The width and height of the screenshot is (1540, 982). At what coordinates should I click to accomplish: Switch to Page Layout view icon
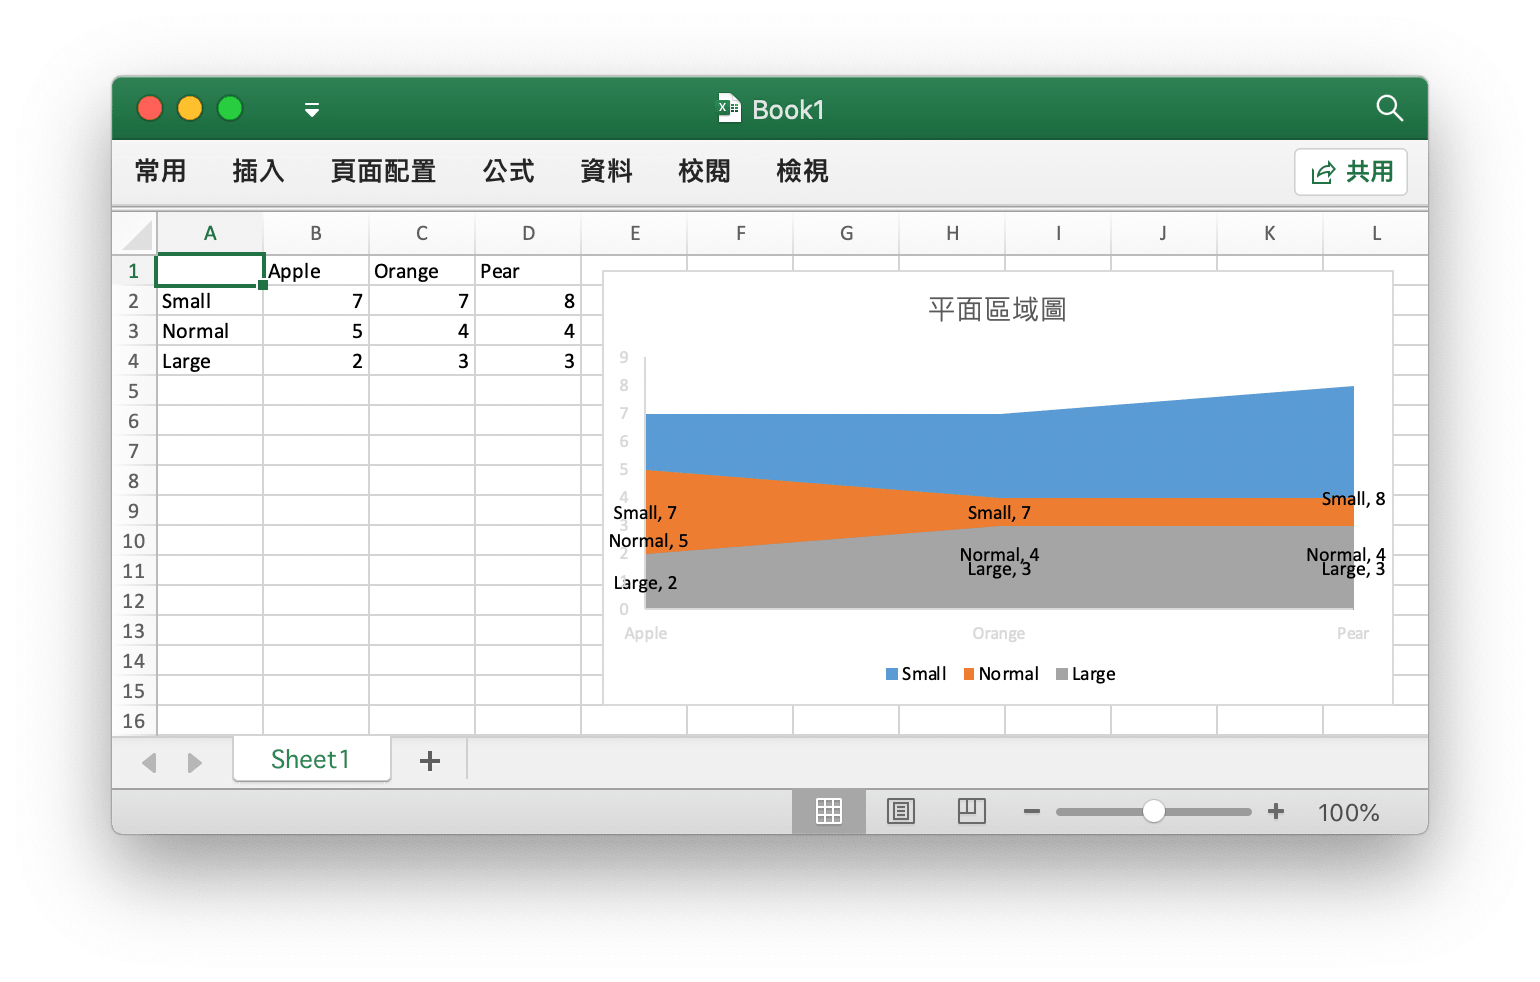(x=900, y=811)
